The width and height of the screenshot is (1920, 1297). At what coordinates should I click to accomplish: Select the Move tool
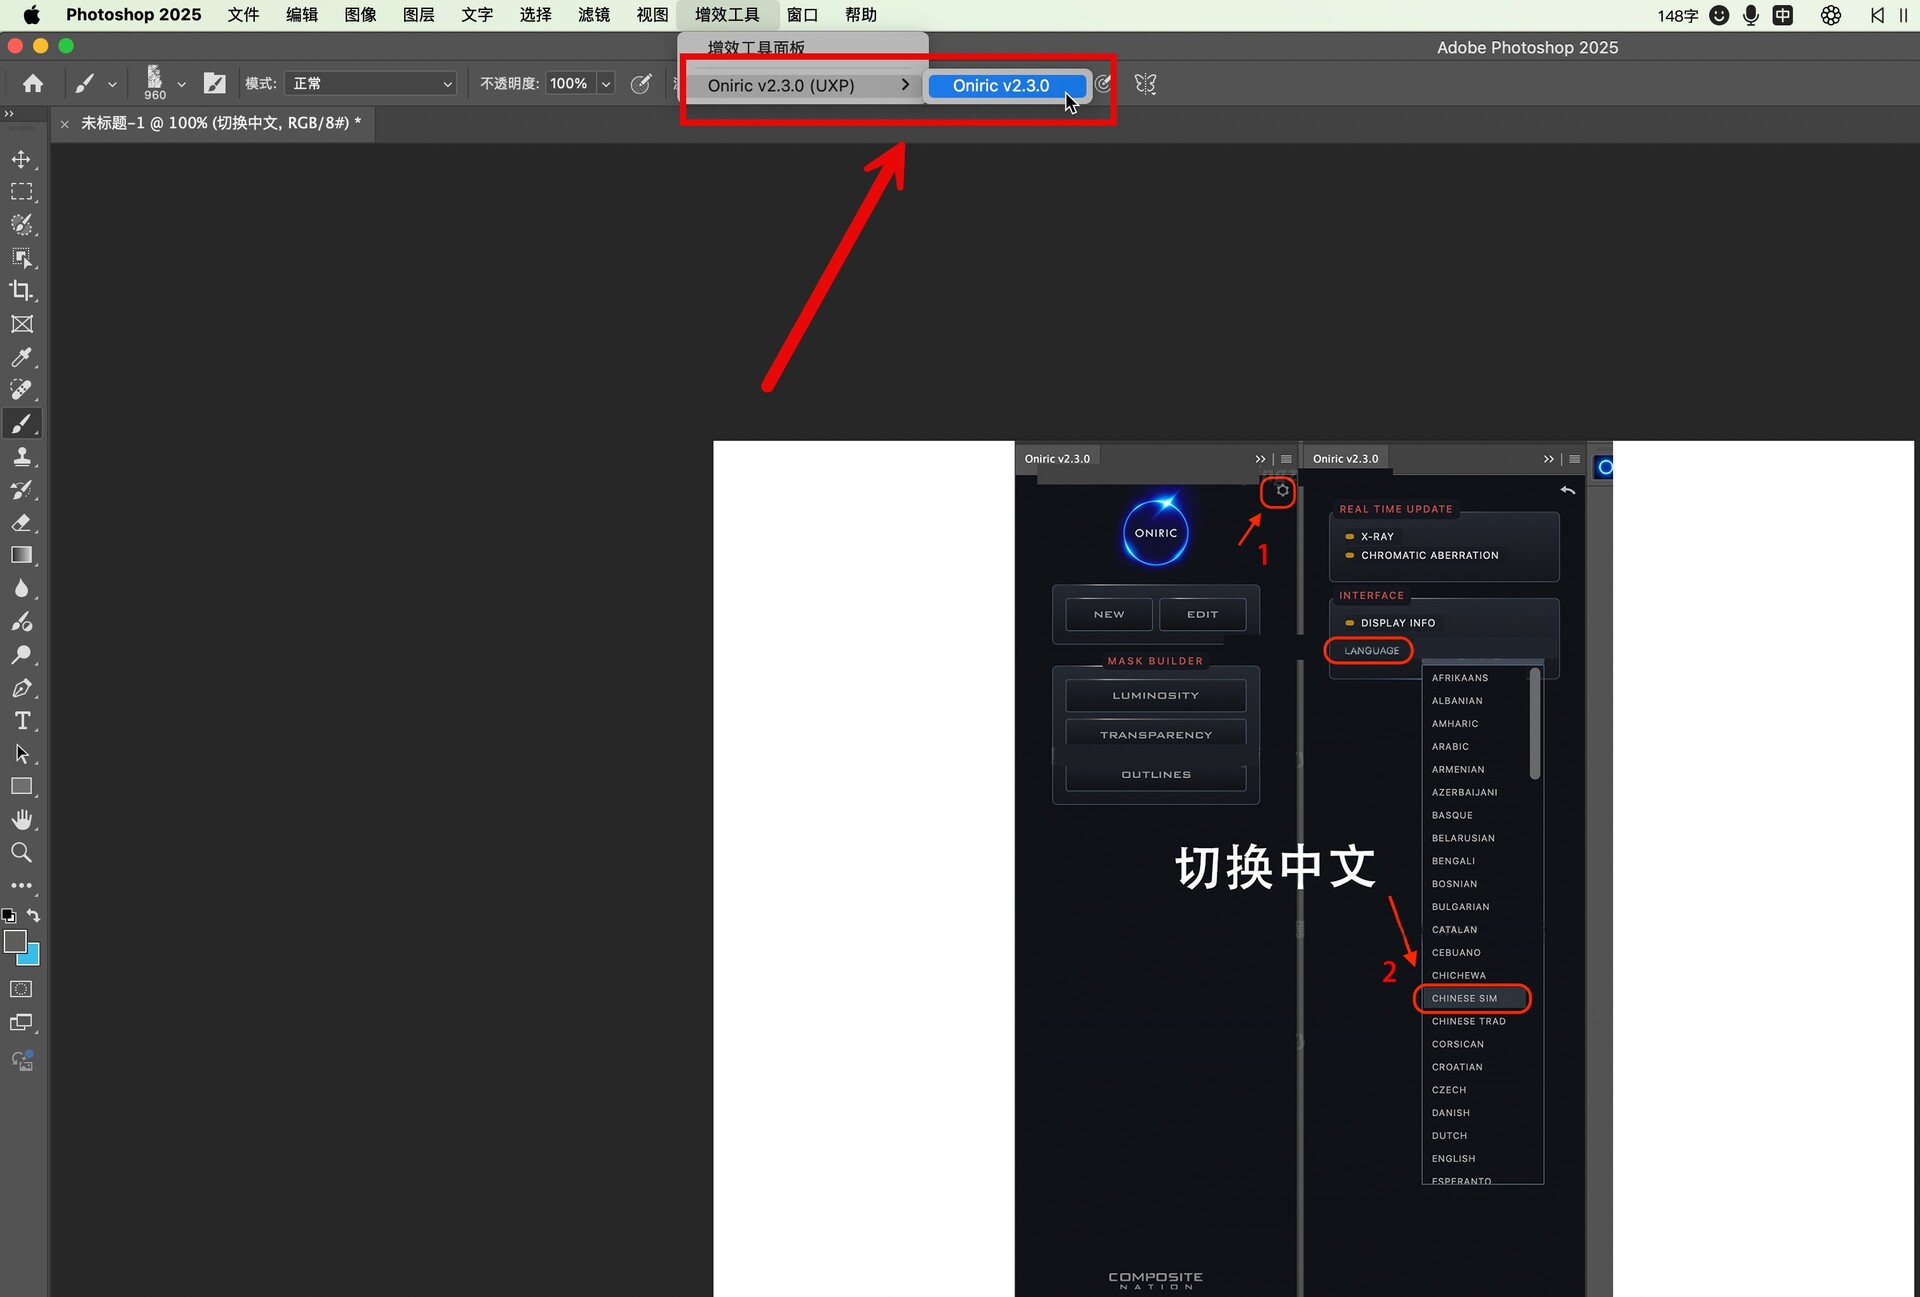(x=21, y=159)
